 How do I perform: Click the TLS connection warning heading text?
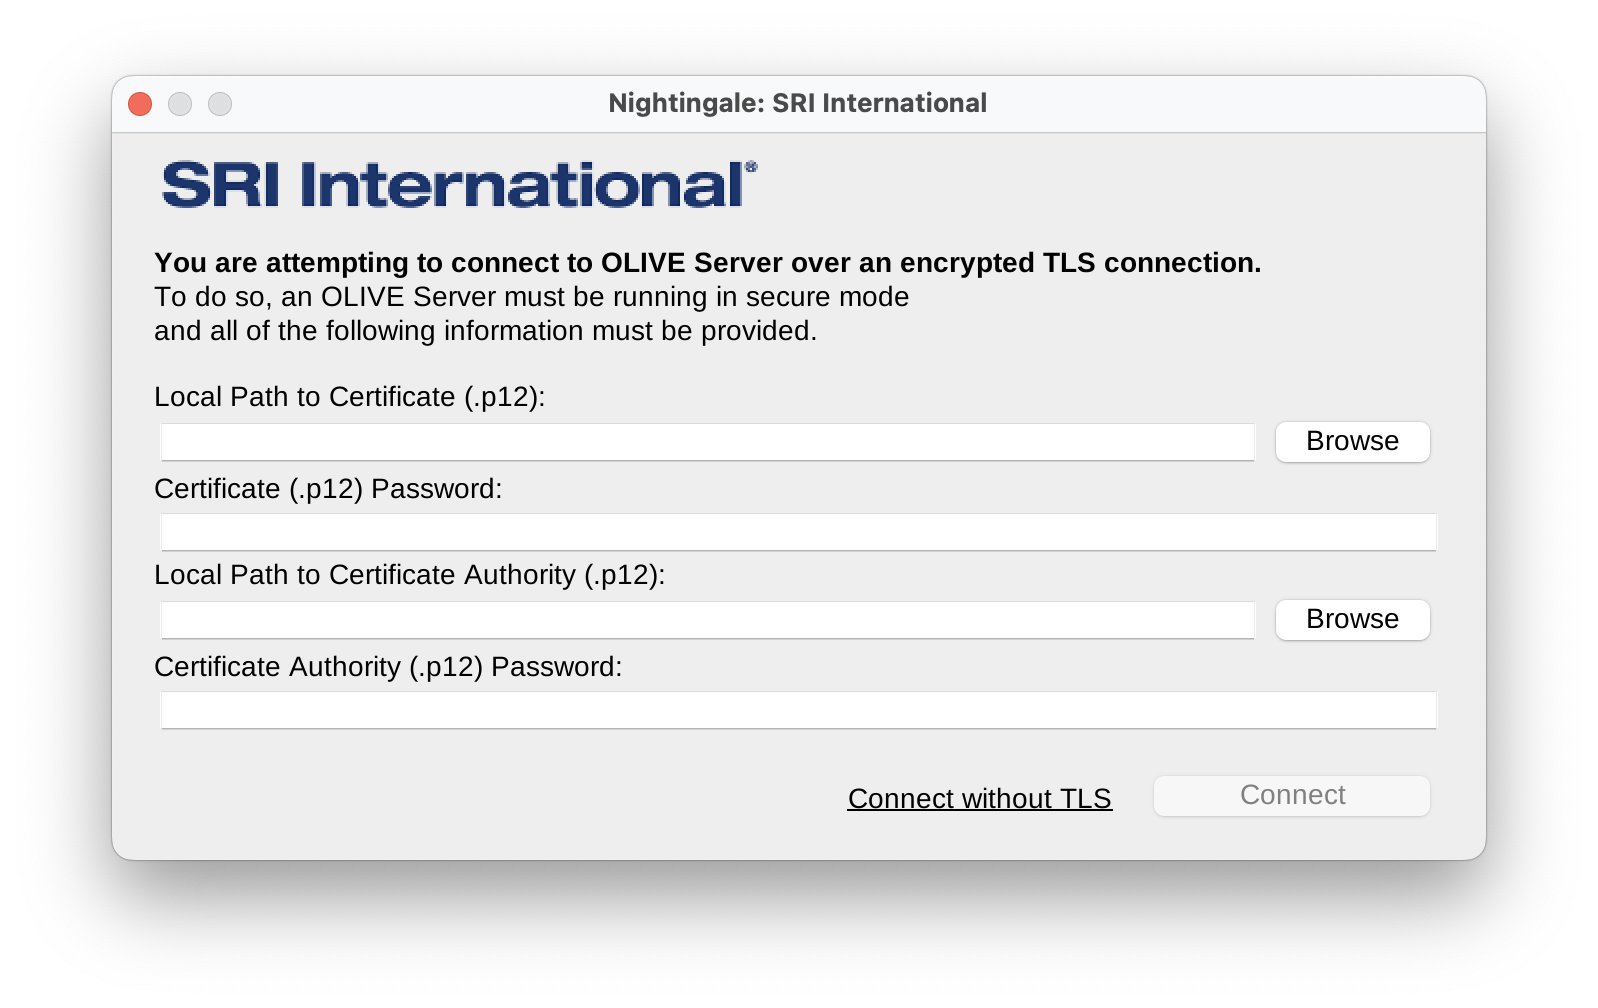(707, 263)
